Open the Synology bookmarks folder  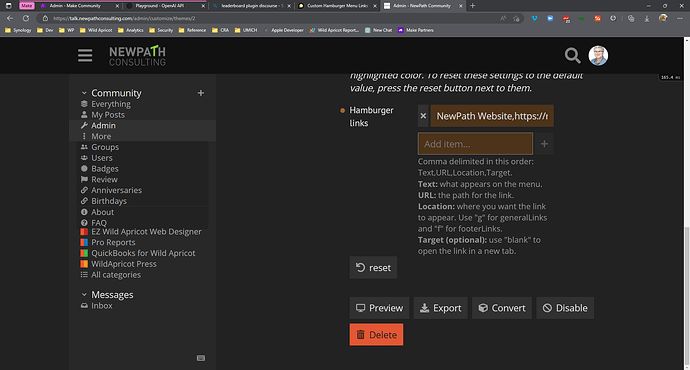pyautogui.click(x=18, y=30)
